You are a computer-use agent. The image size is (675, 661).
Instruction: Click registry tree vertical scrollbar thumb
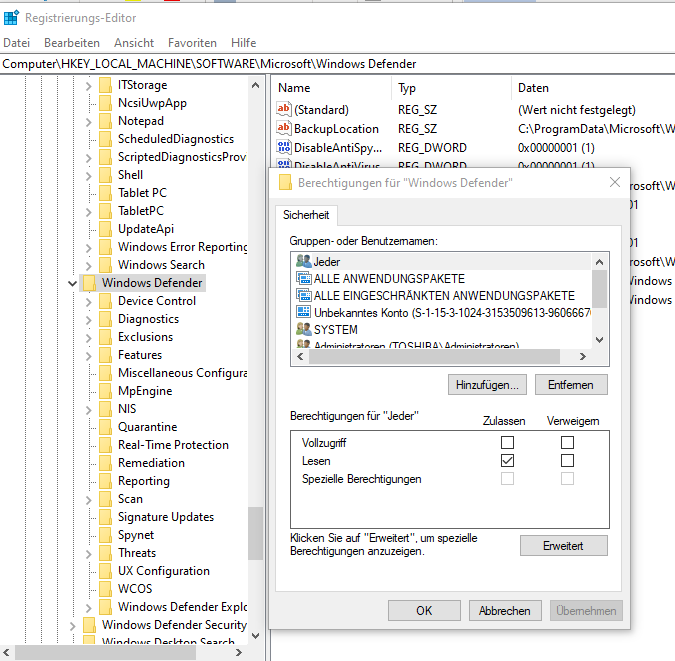coord(255,534)
